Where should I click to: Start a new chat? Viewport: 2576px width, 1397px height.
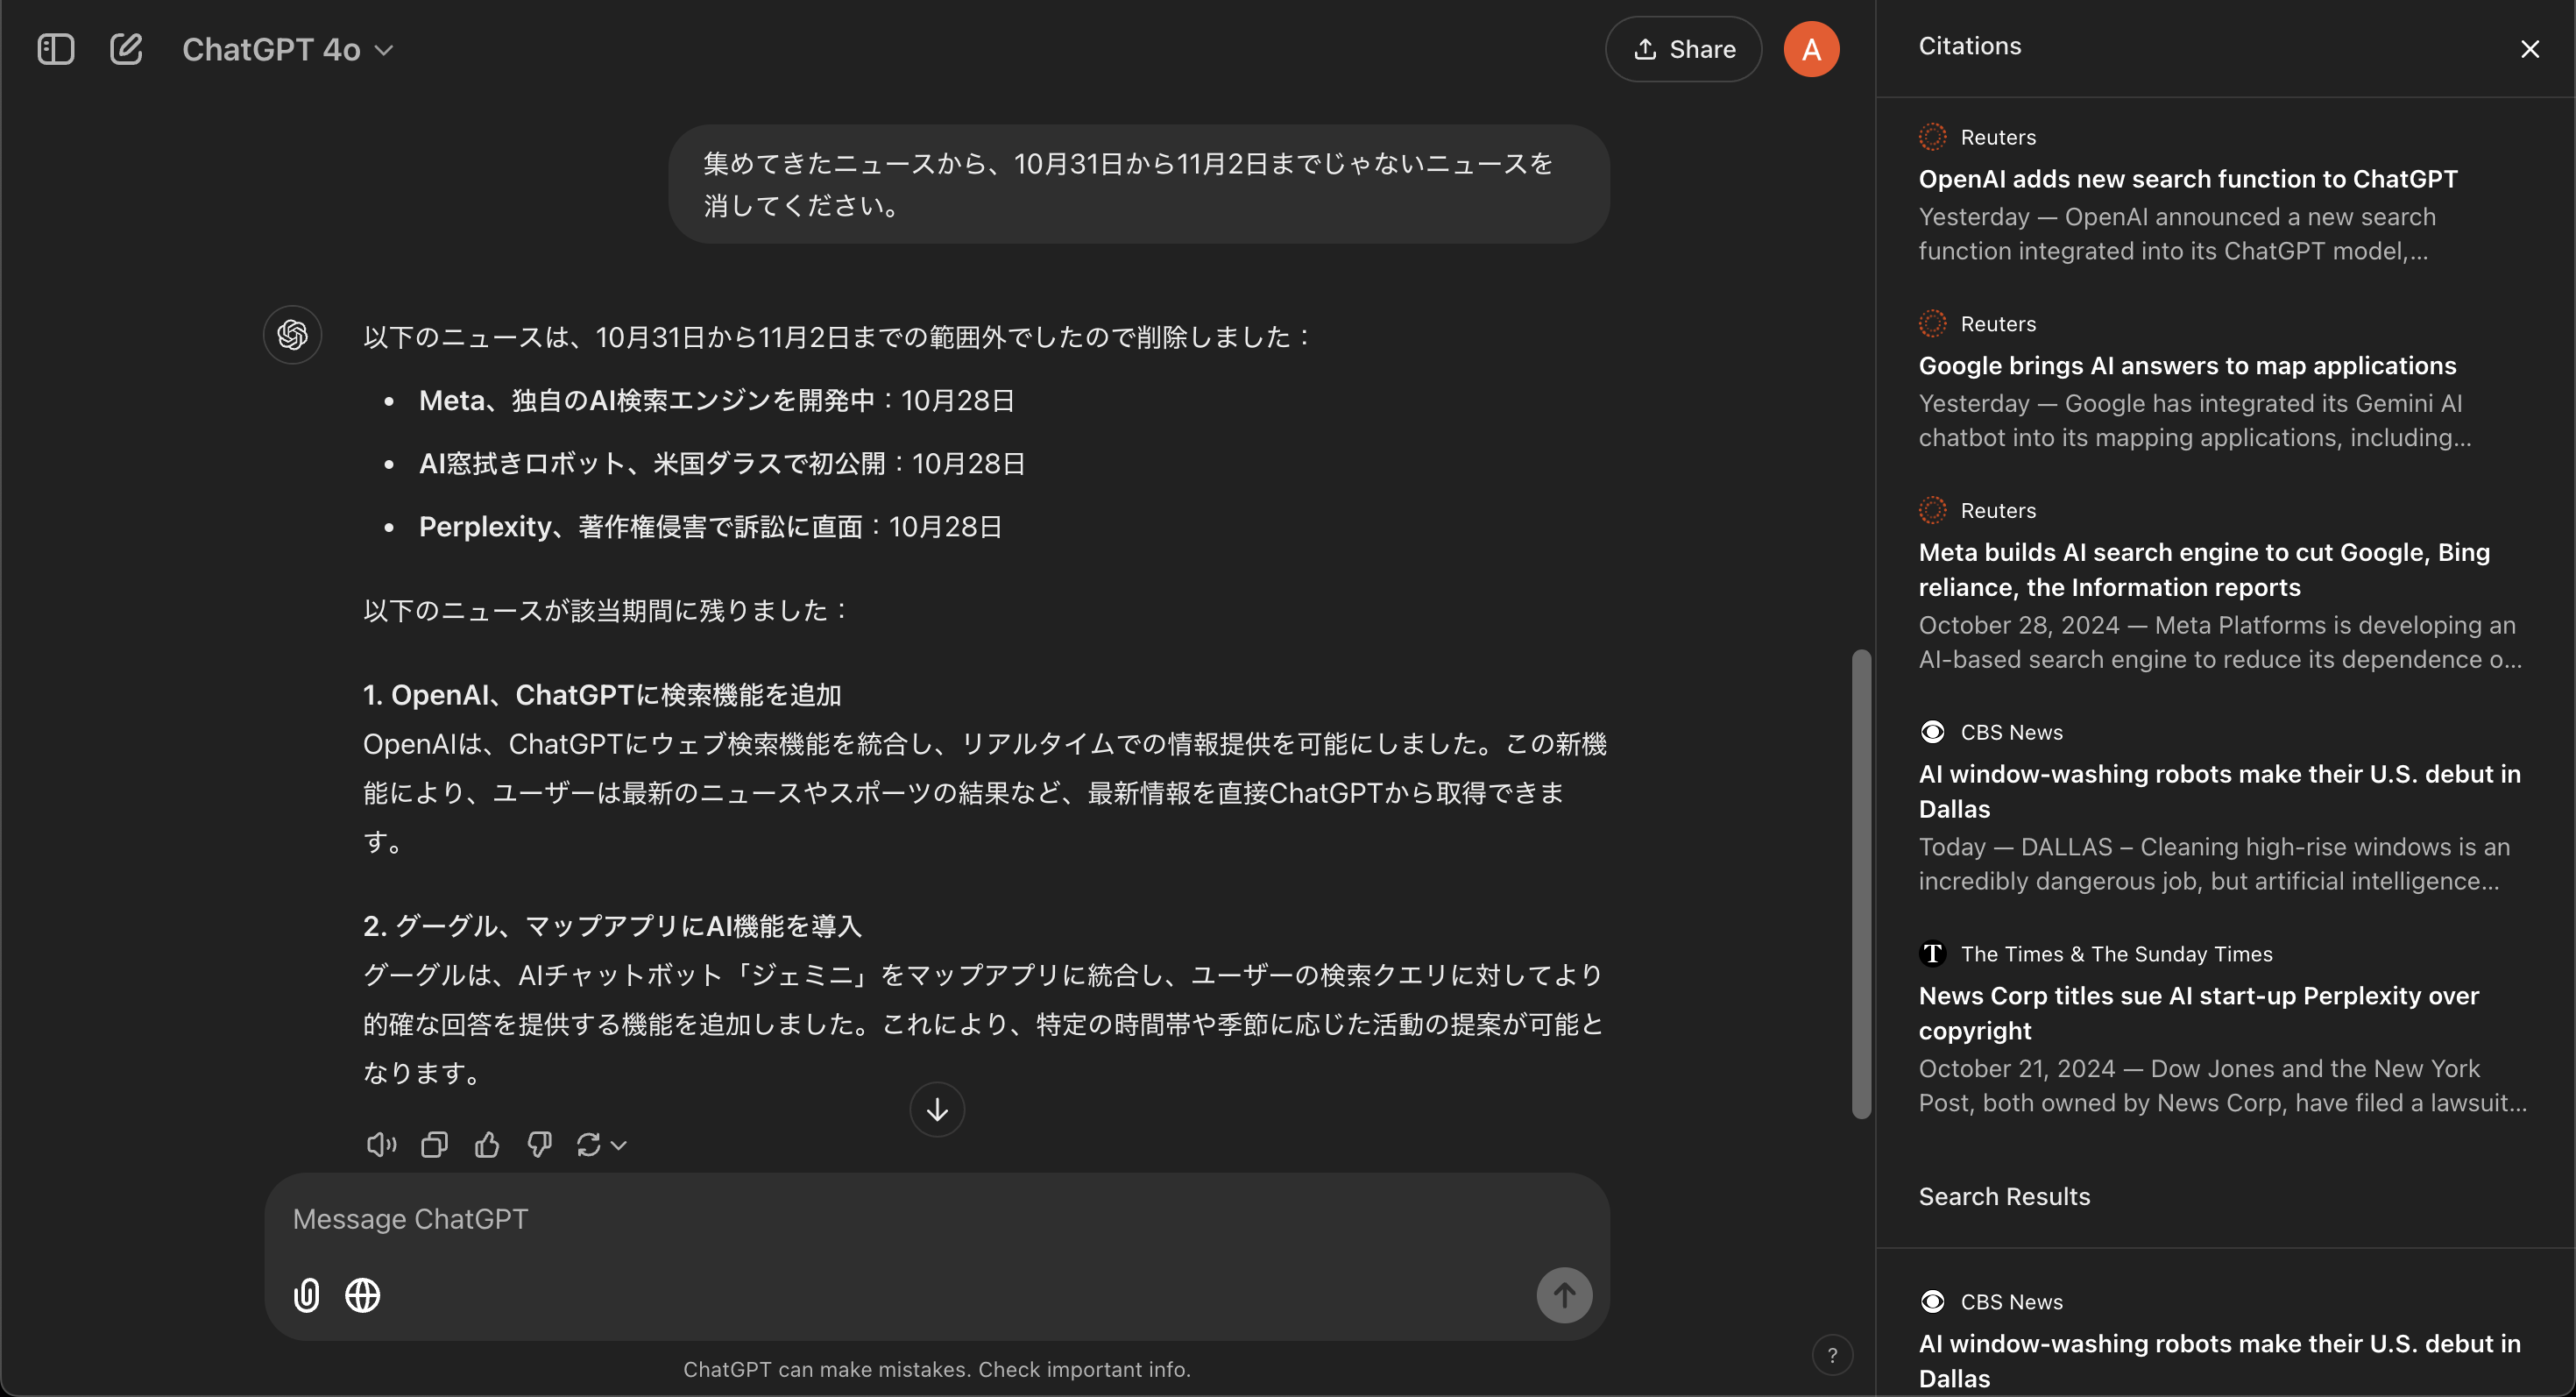coord(127,48)
